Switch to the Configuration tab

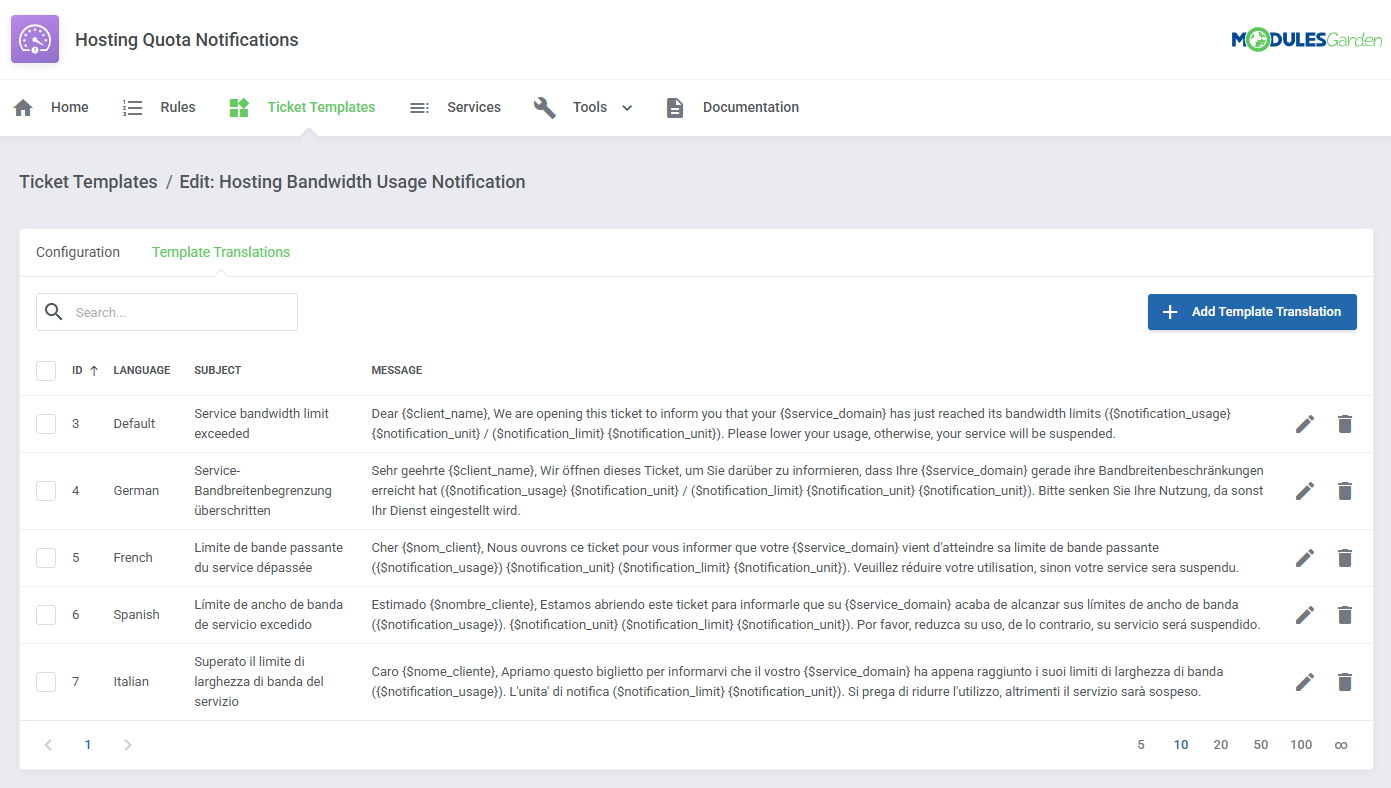coord(78,252)
